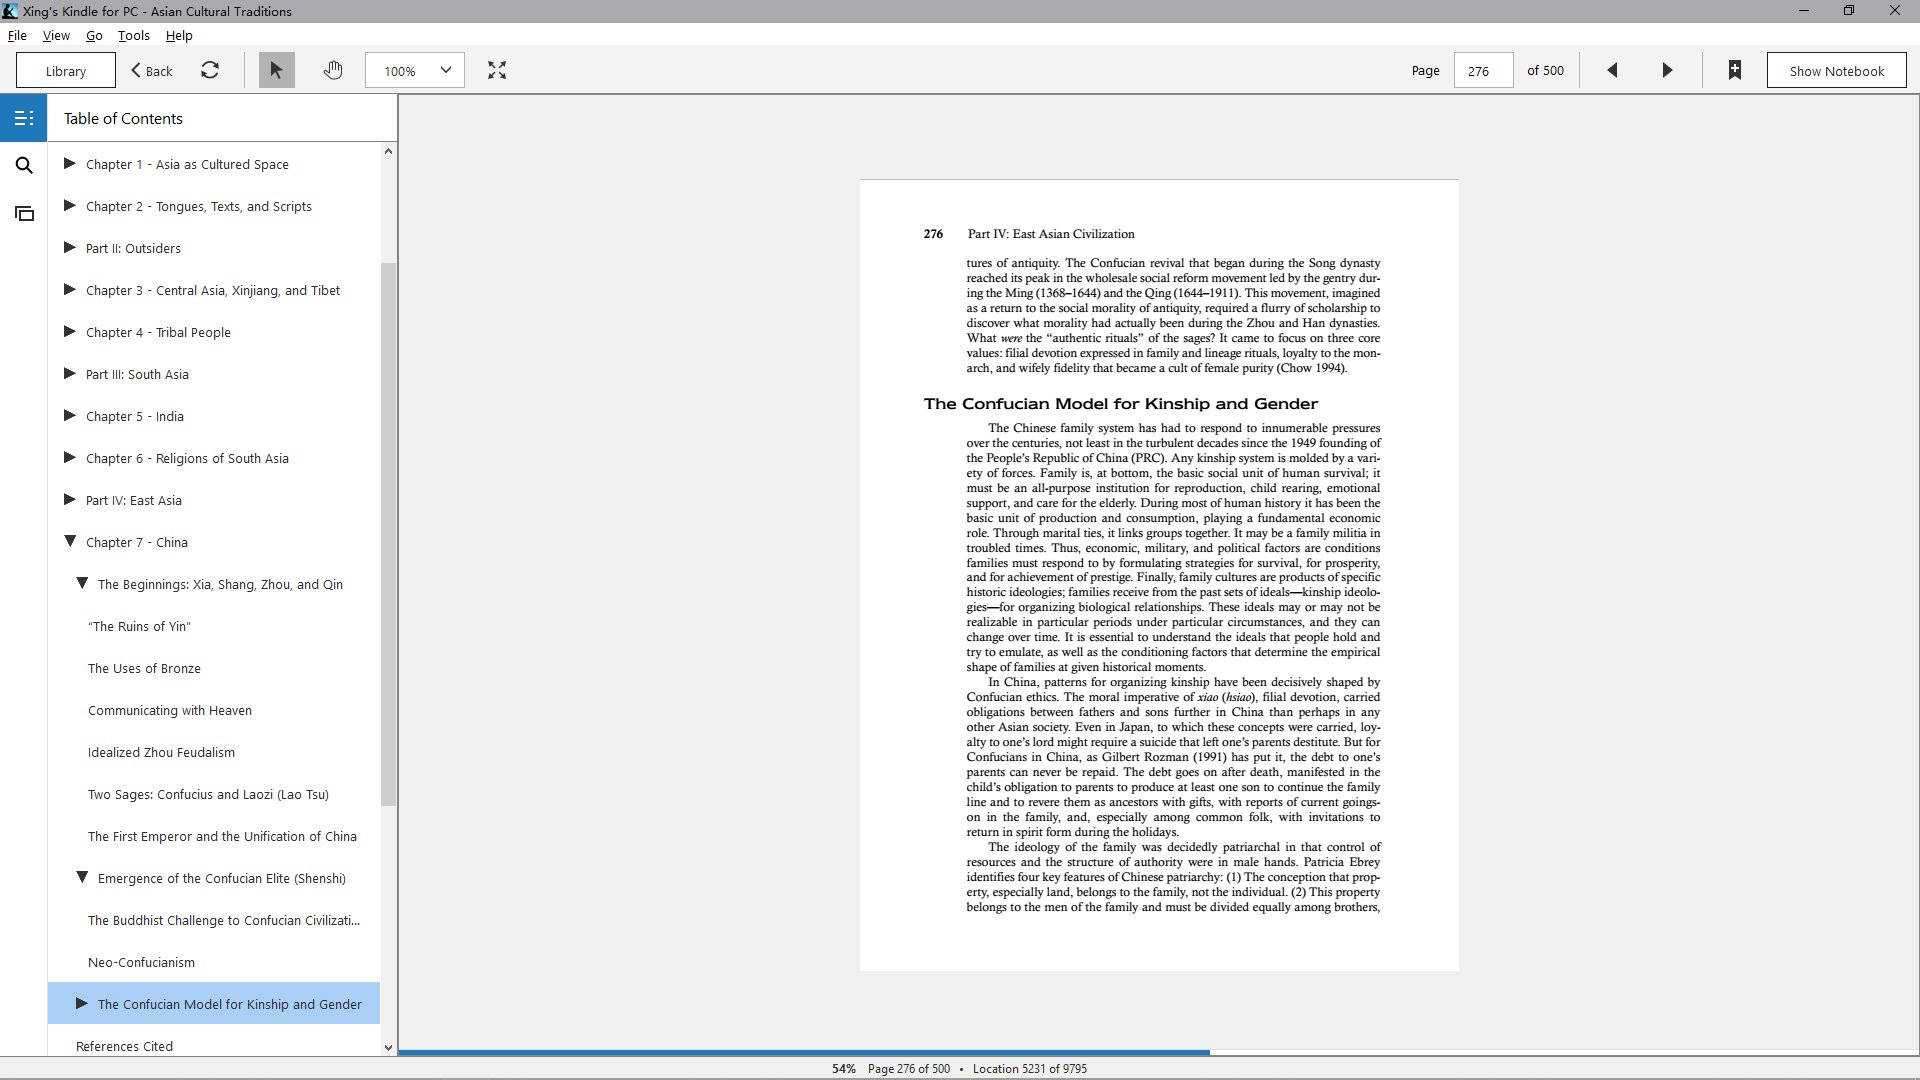Select the hand pan tool

click(x=333, y=70)
